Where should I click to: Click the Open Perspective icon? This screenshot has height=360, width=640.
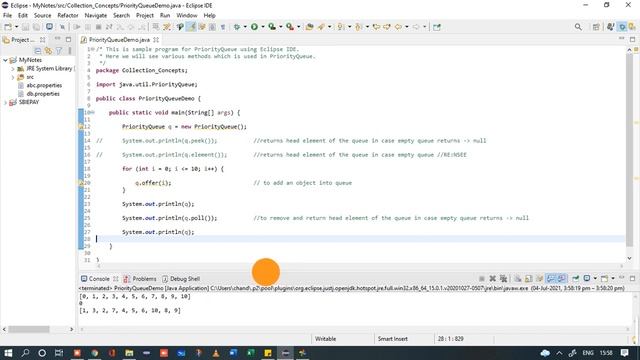[596, 27]
